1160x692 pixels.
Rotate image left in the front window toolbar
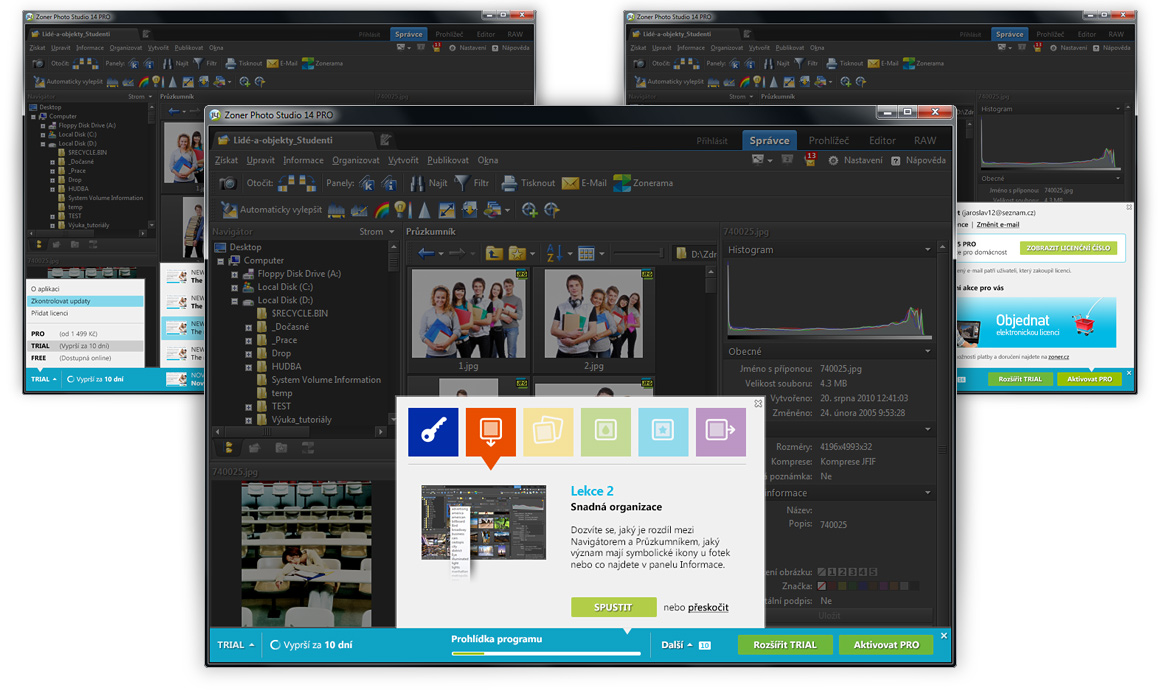click(288, 183)
